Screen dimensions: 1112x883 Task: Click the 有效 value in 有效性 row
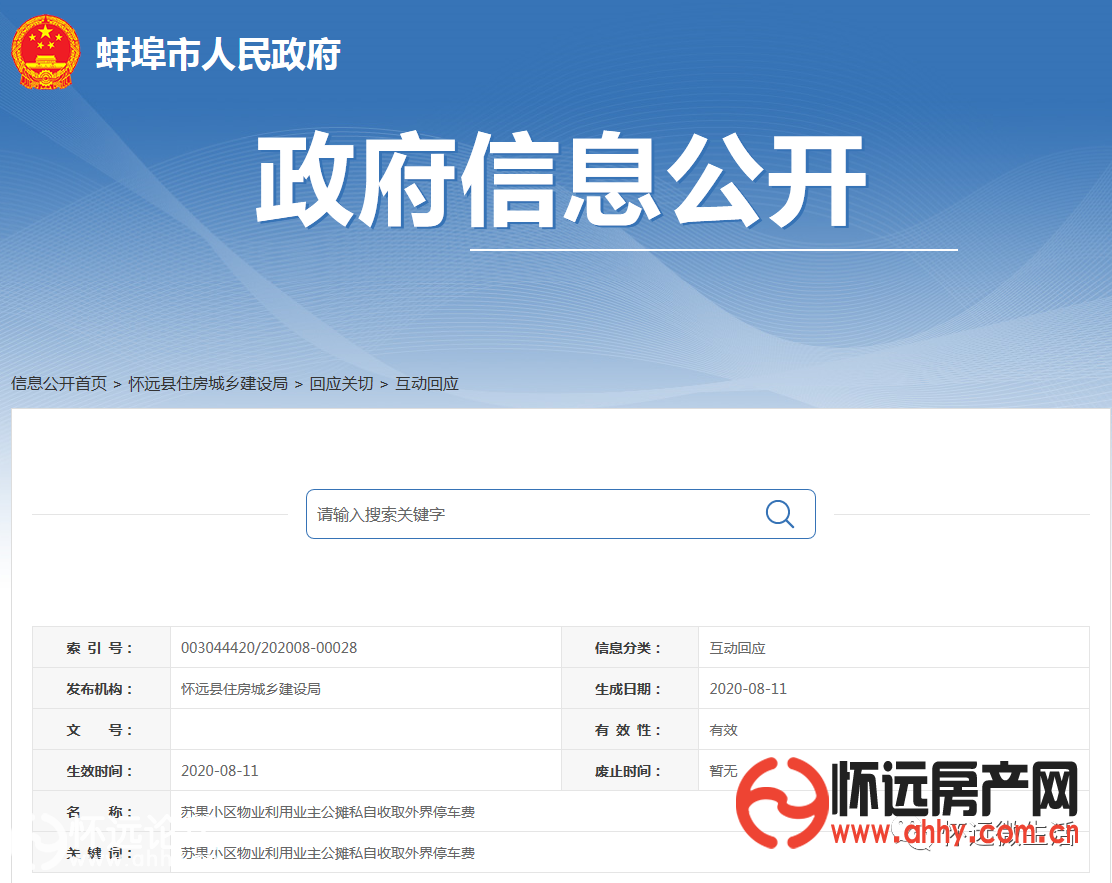coord(723,730)
